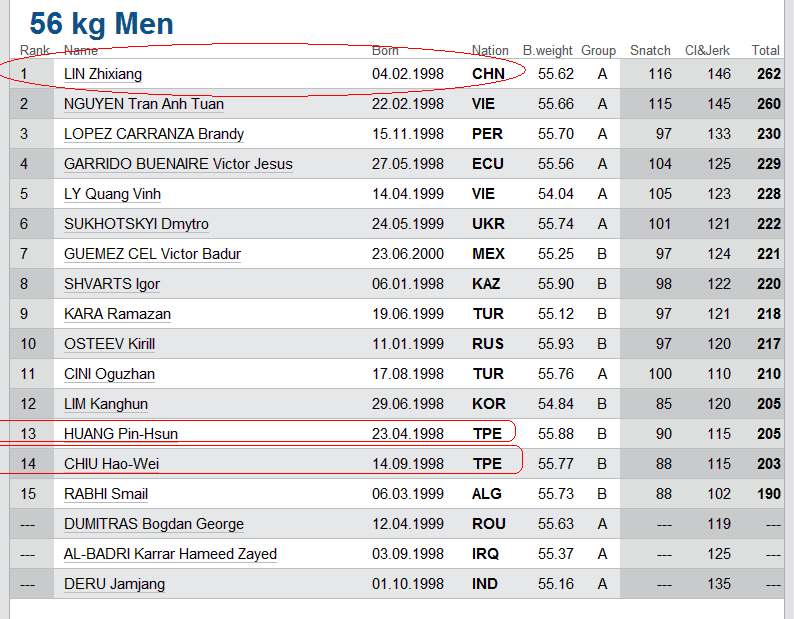
Task: Open DUMITRAS Bogdan George link
Action: 154,524
